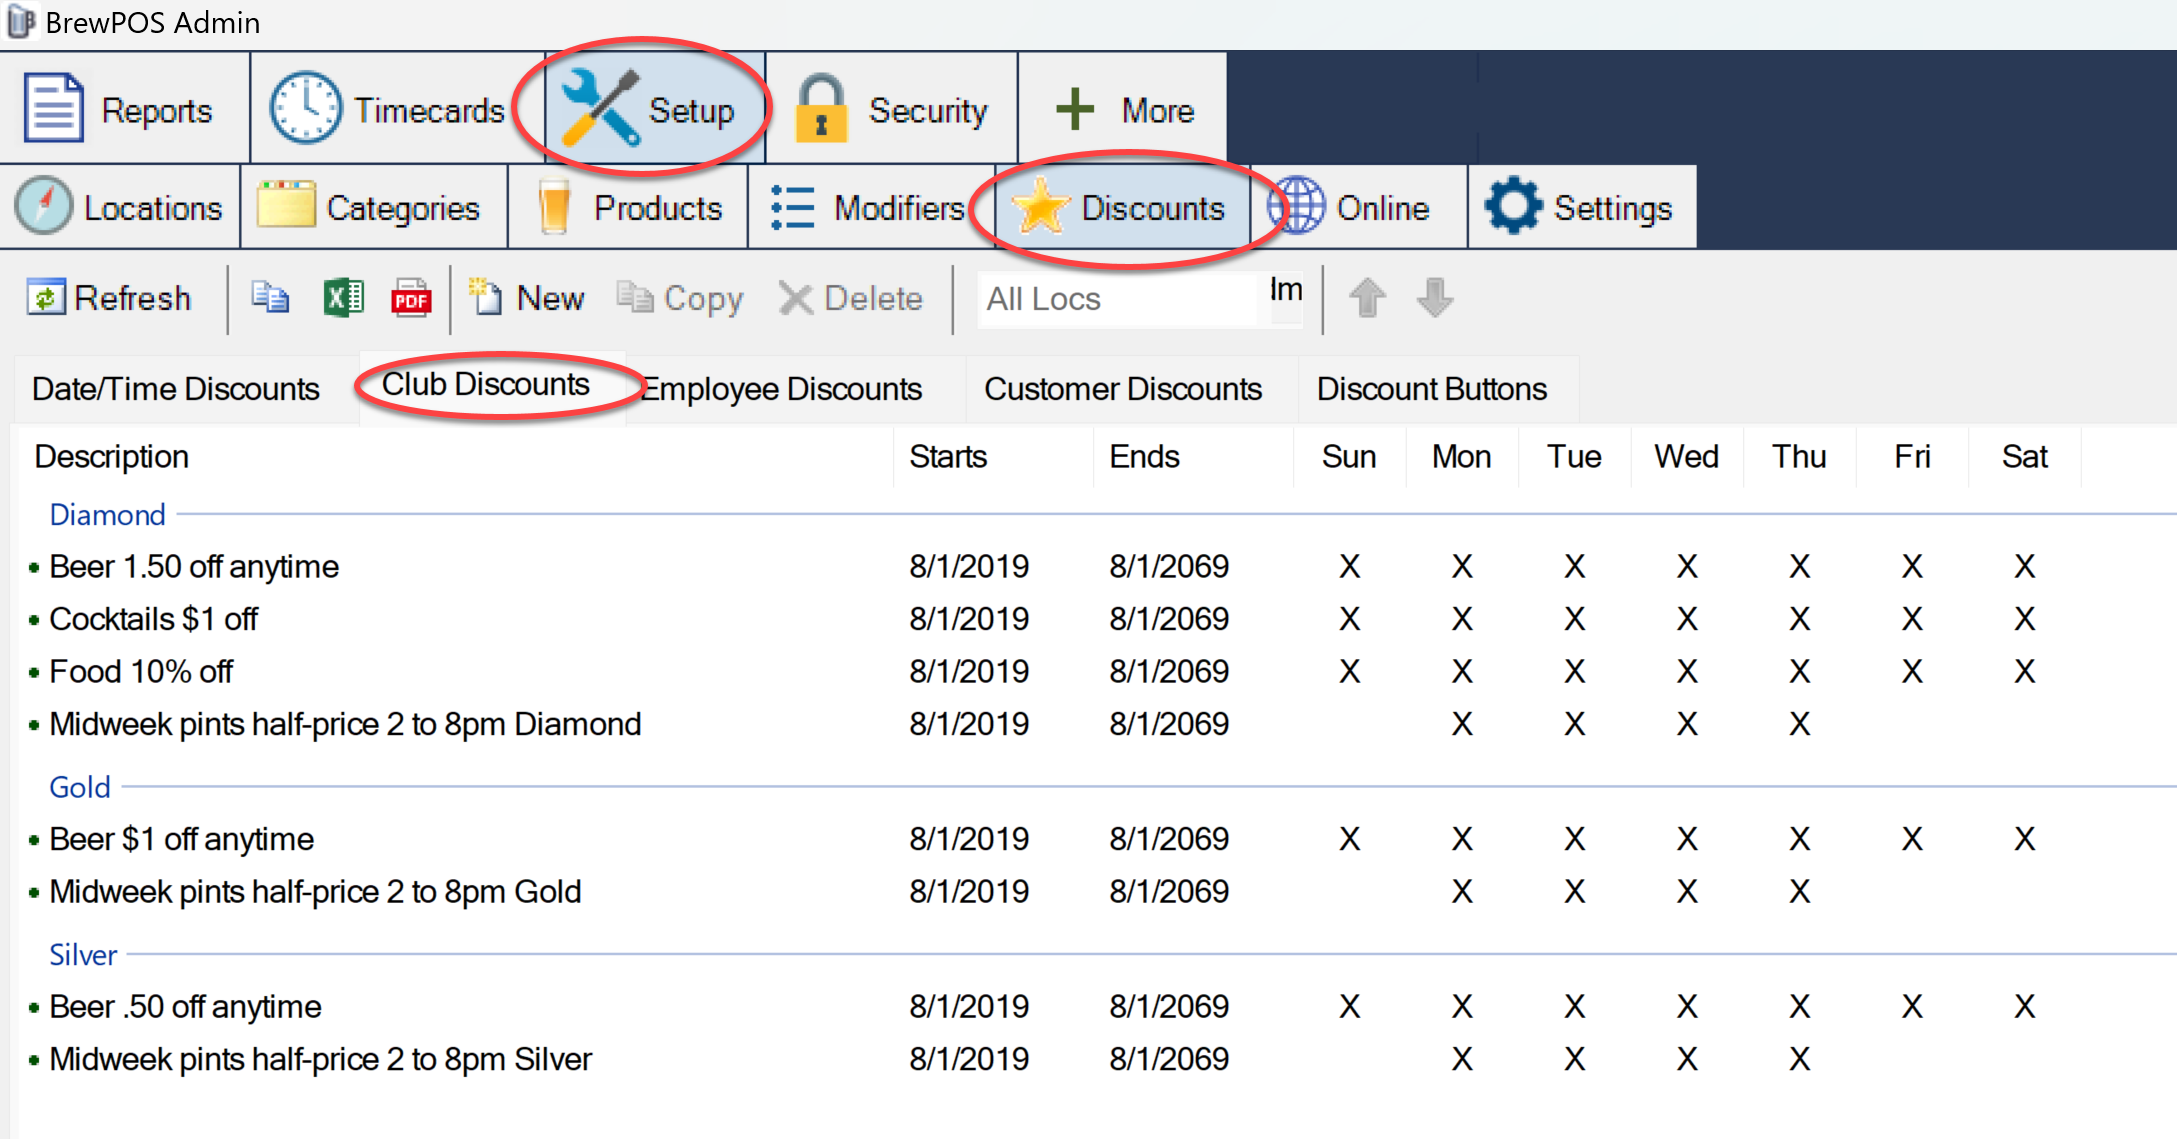The width and height of the screenshot is (2177, 1139).
Task: Select 'Midweek pints half-price 2 to 8pm Gold'
Action: [1050, 891]
